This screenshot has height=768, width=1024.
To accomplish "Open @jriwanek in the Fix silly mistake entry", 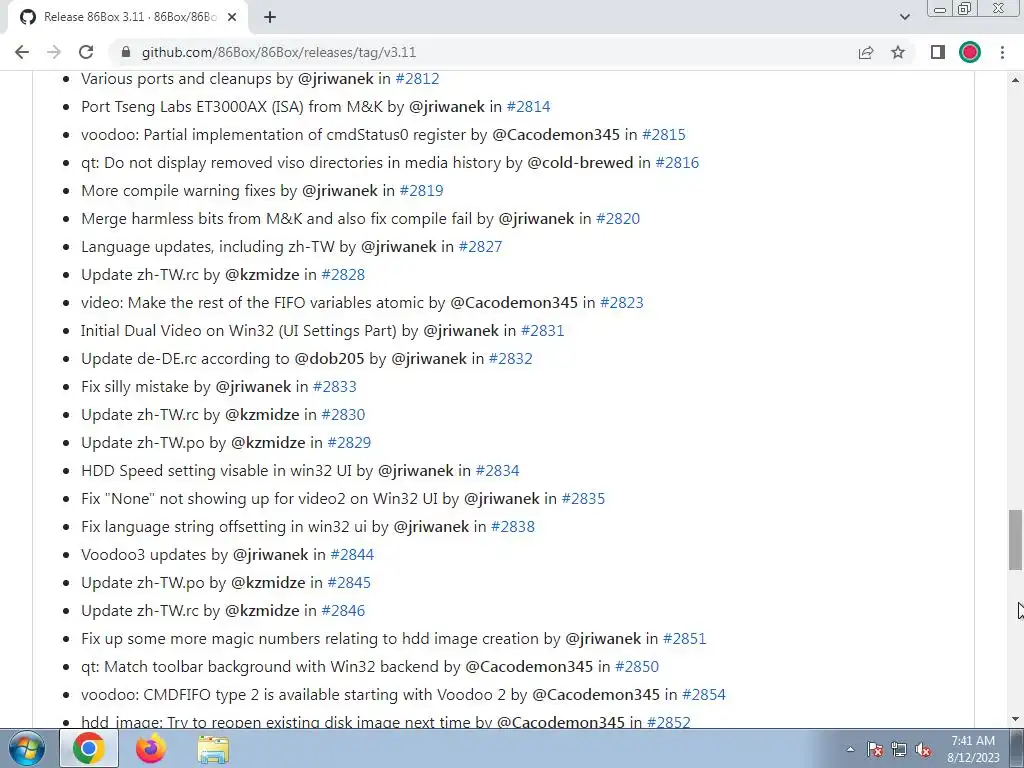I will point(253,387).
